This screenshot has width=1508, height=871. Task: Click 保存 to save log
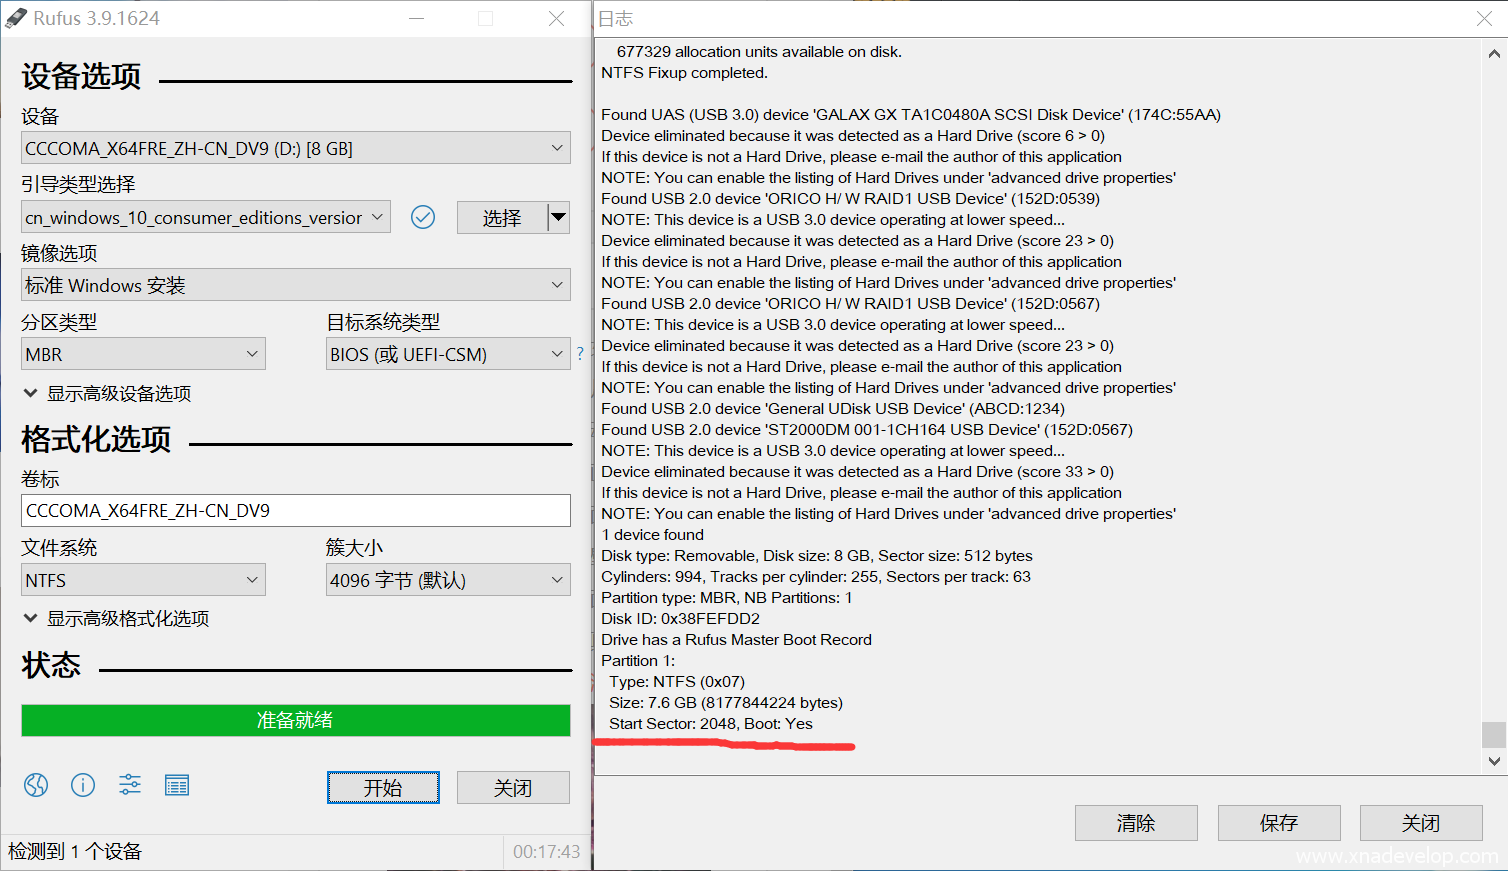[1279, 823]
